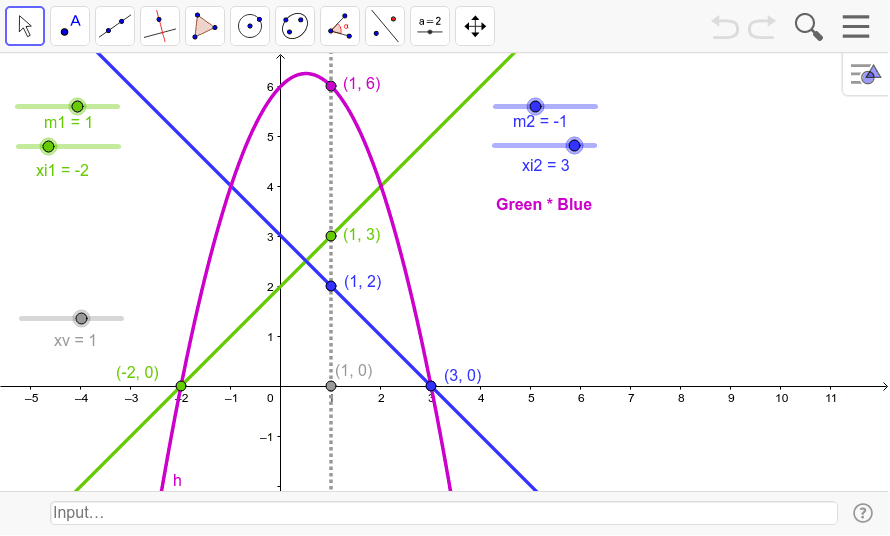Select the Angle tool
This screenshot has height=536, width=890.
[x=340, y=26]
